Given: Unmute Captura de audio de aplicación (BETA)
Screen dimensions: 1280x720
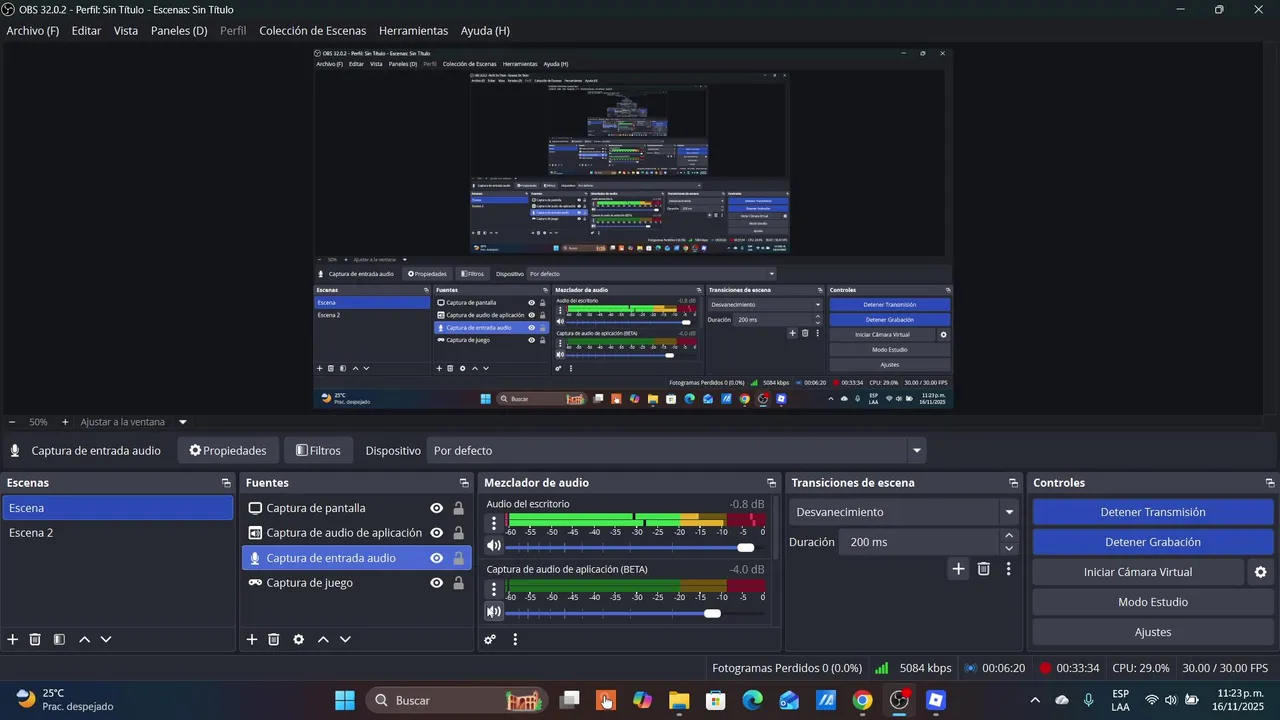Looking at the screenshot, I should (x=494, y=612).
